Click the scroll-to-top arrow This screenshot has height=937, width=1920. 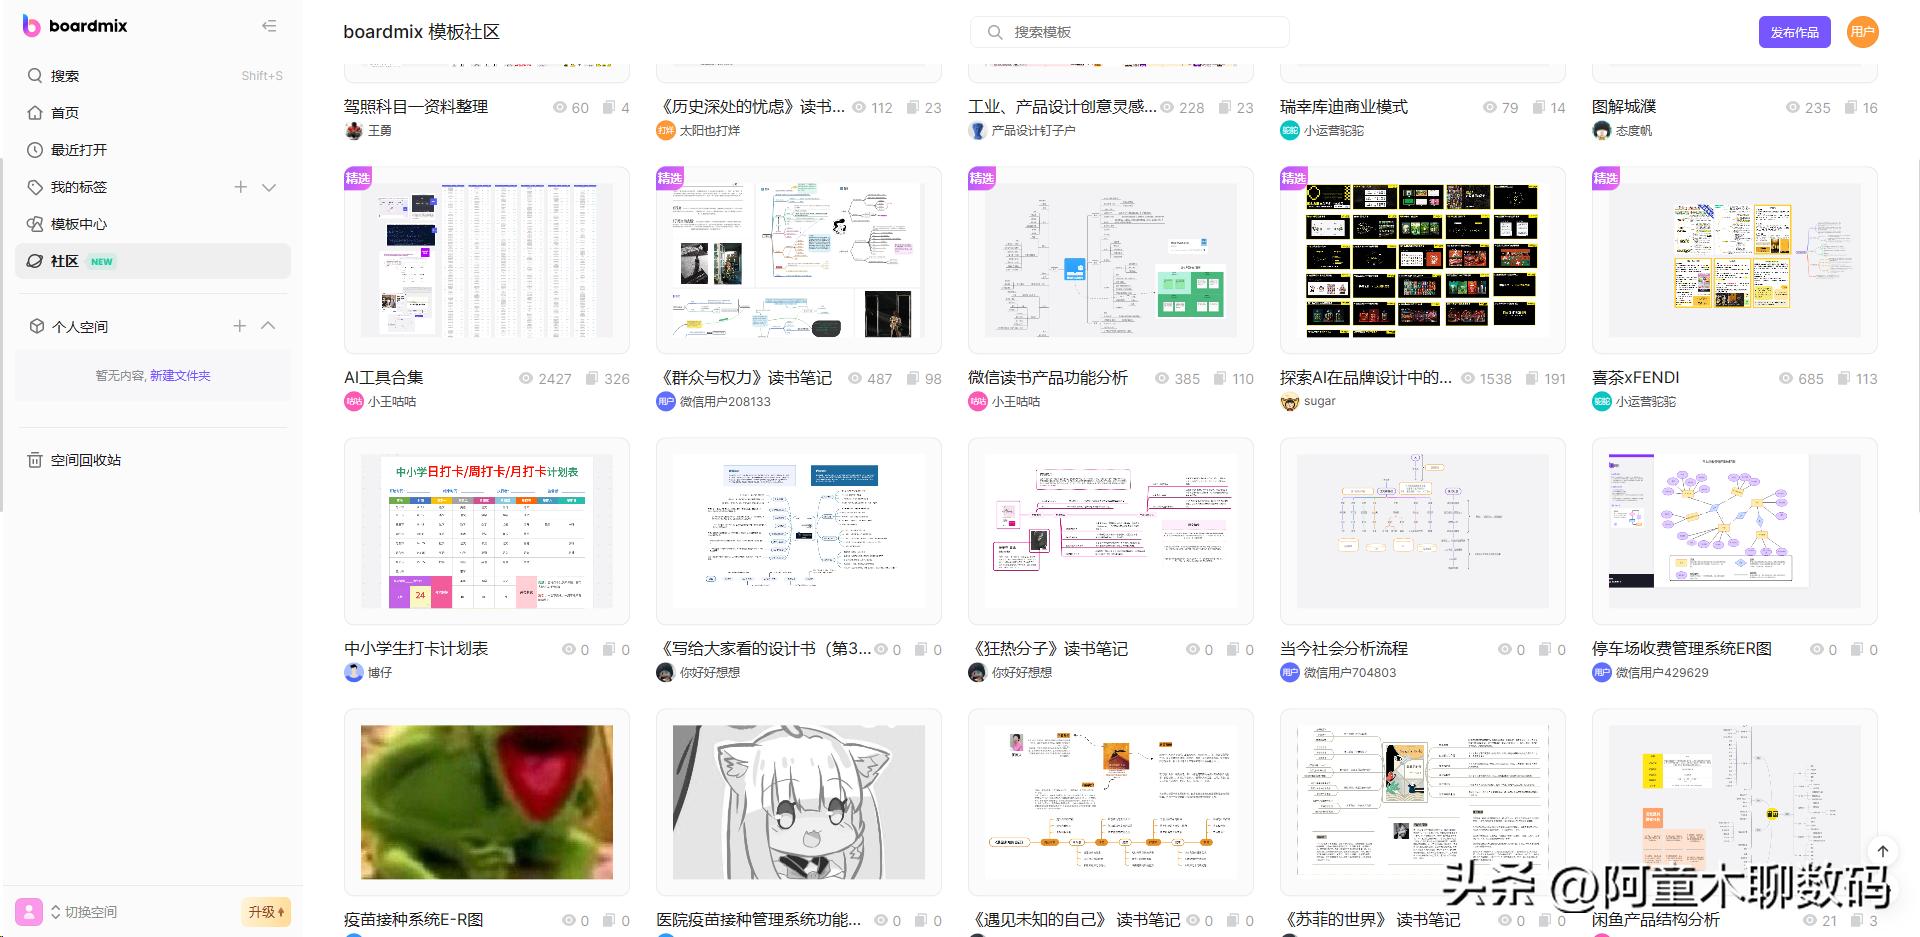[1884, 851]
